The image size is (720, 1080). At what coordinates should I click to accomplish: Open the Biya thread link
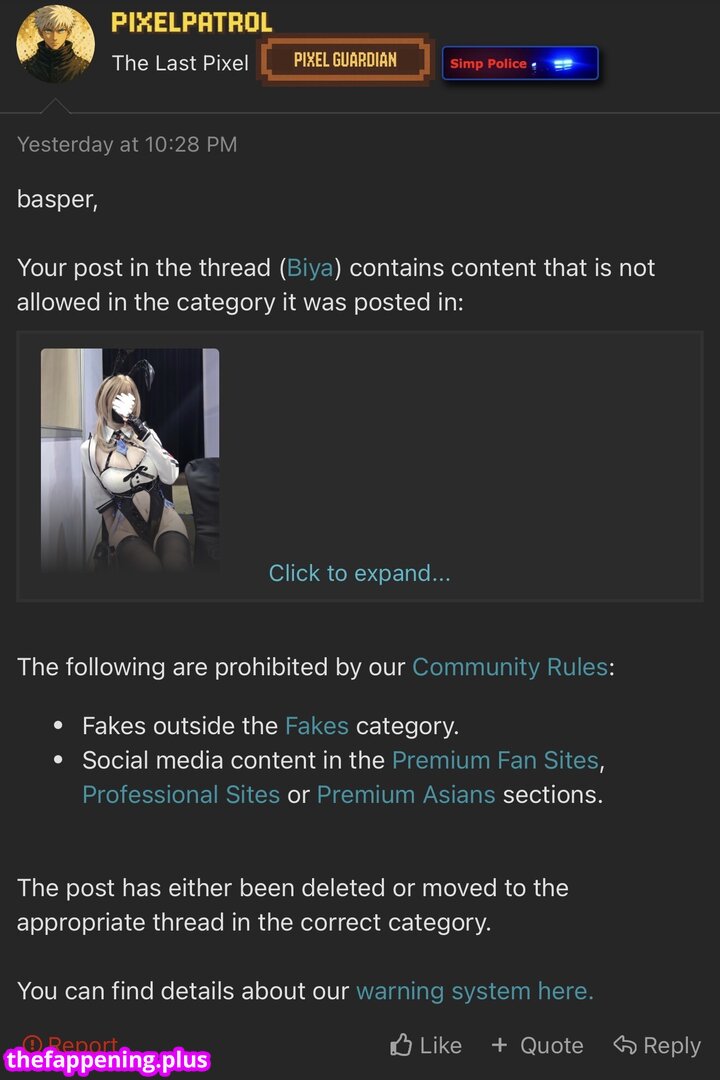point(310,268)
